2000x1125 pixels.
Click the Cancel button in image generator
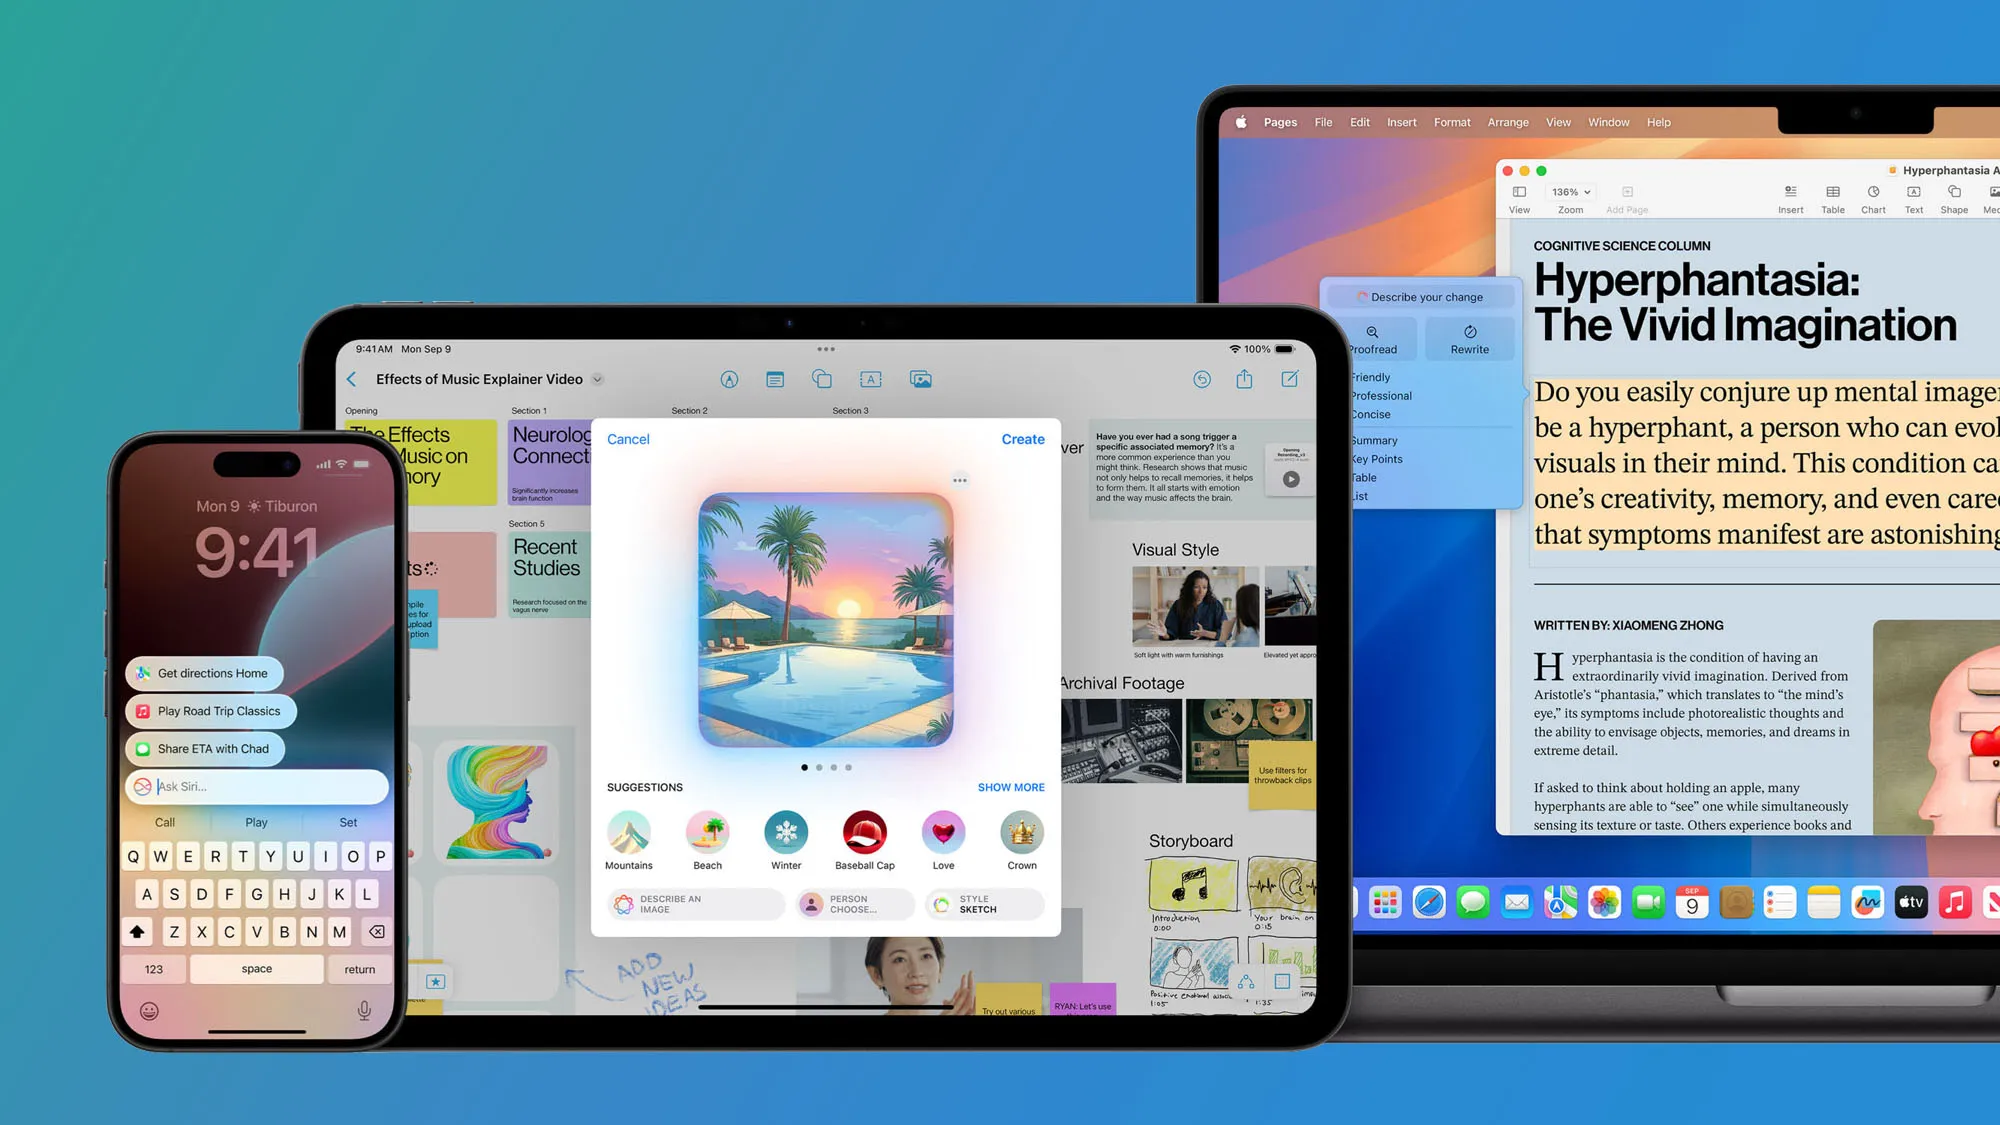(x=628, y=438)
